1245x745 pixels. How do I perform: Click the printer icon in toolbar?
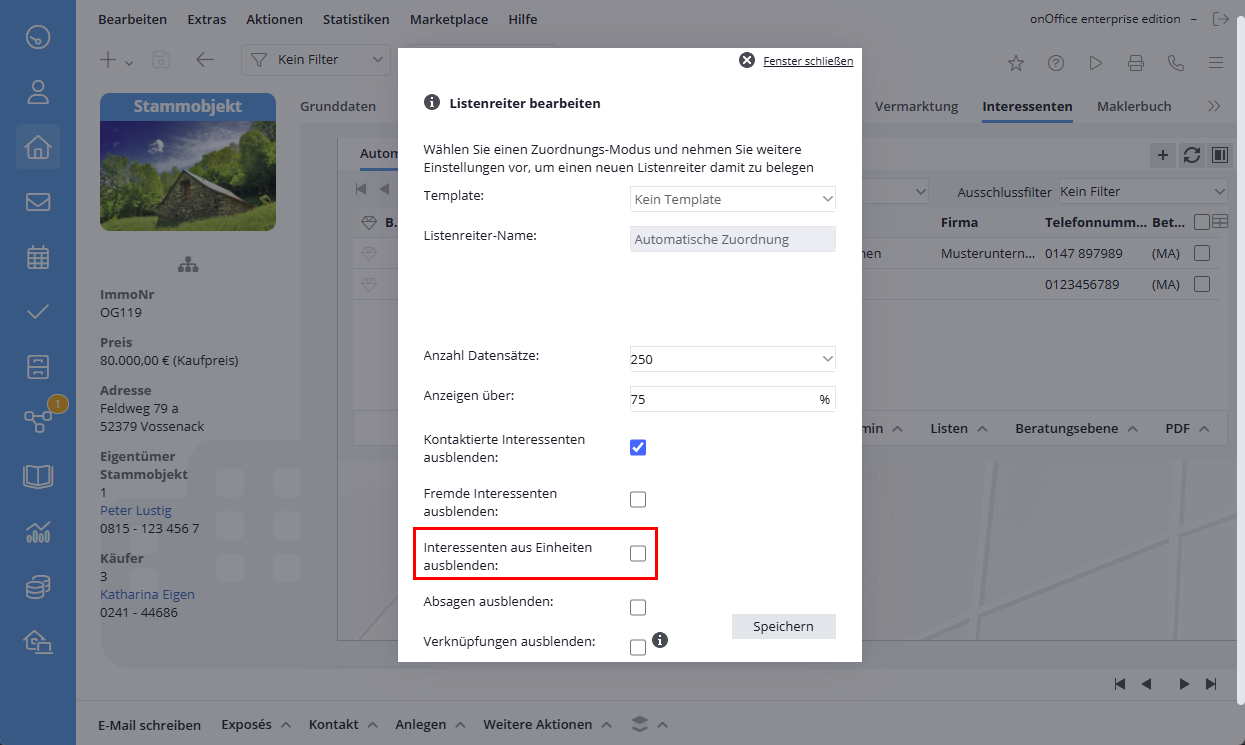(1136, 62)
